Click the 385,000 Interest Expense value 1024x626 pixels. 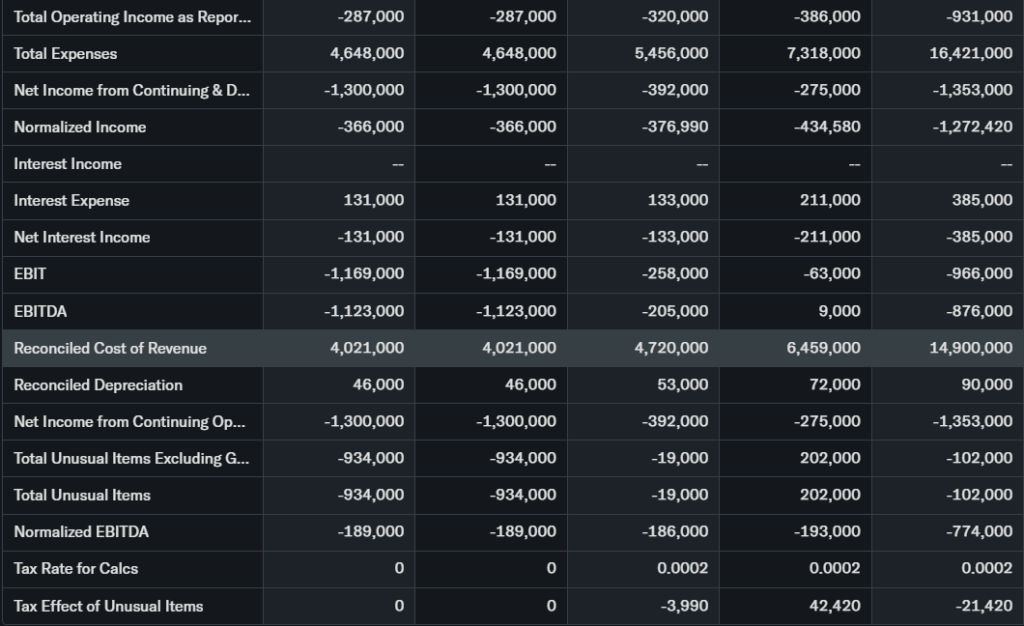pyautogui.click(x=984, y=200)
